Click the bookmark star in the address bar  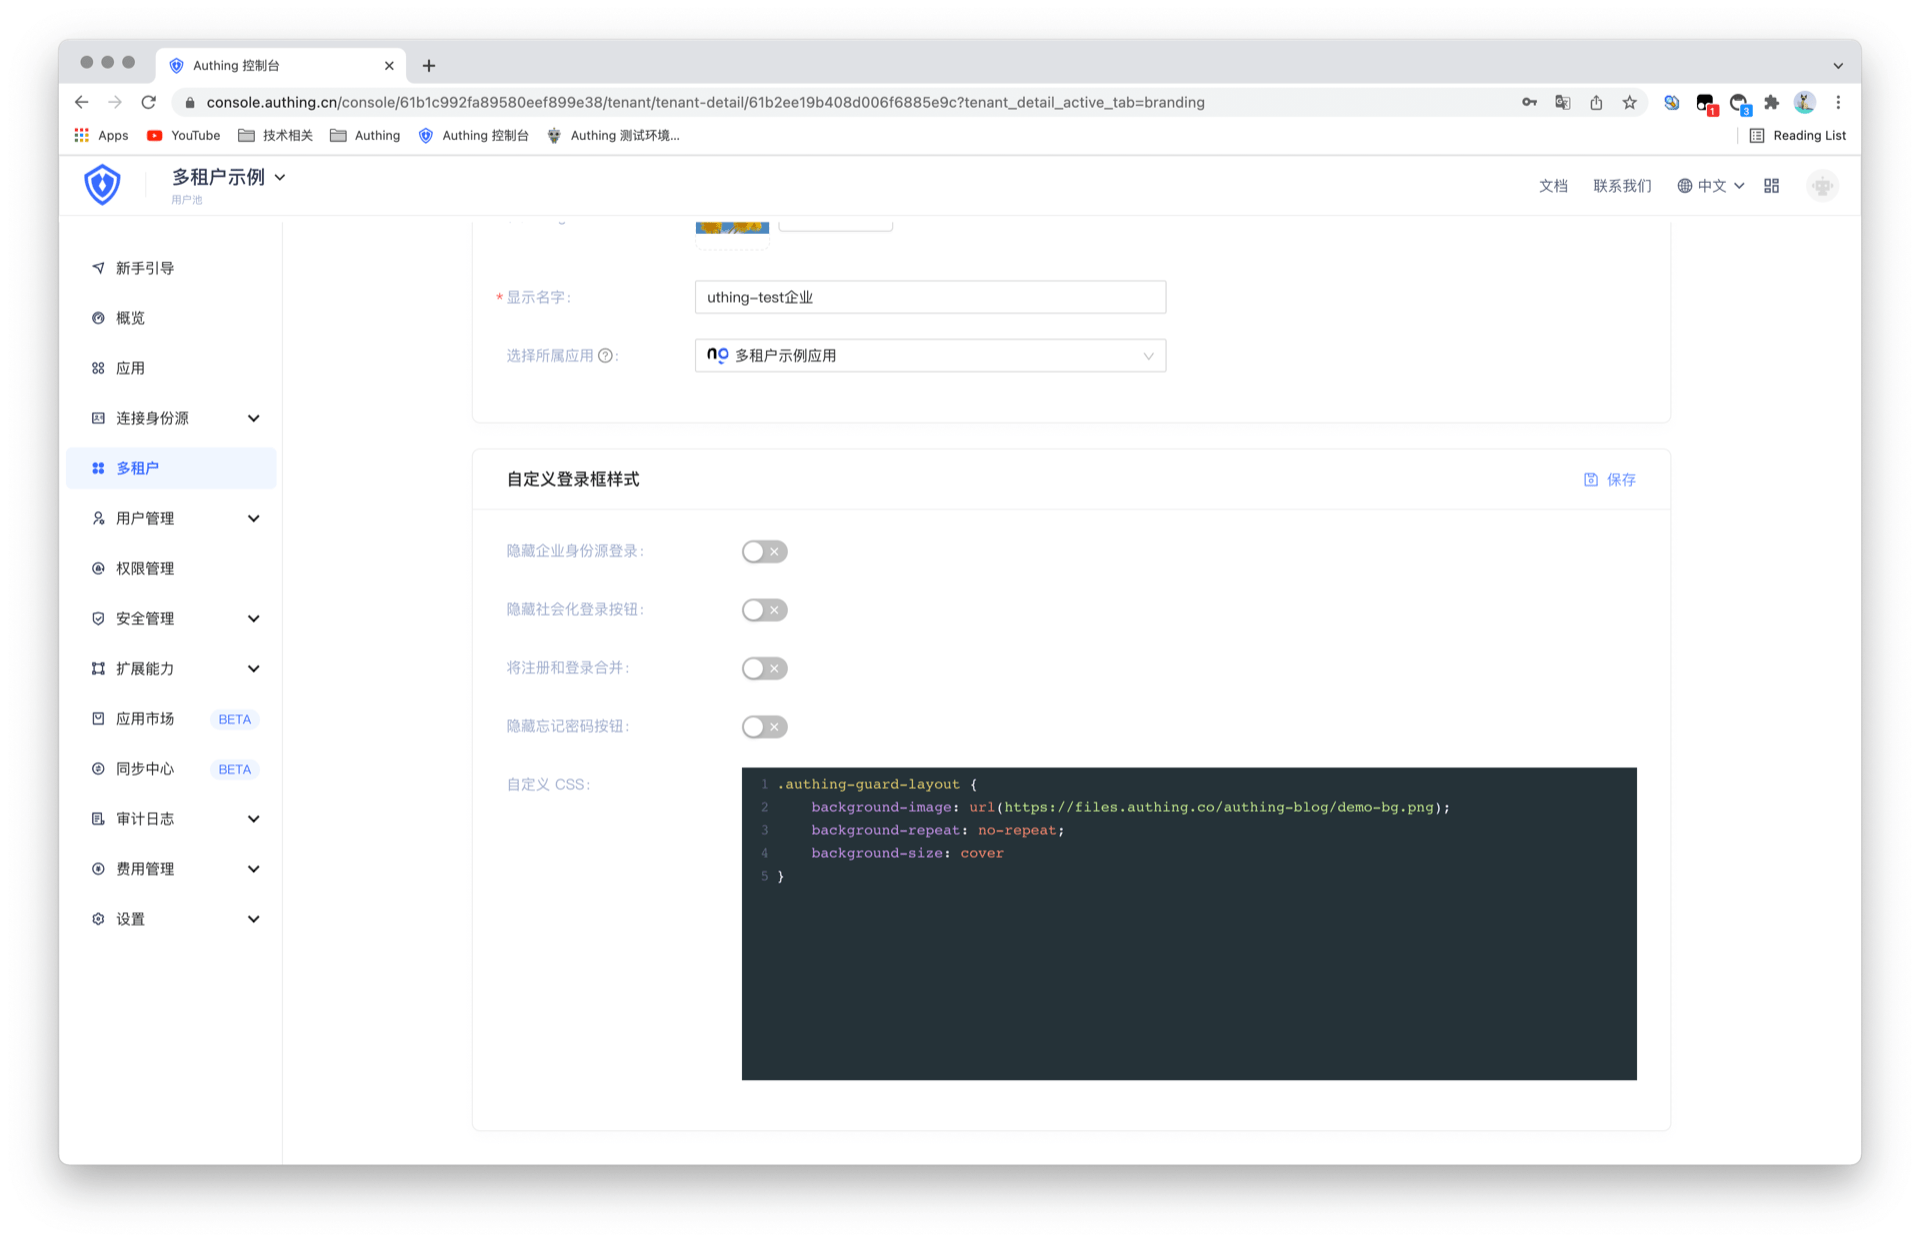point(1630,102)
